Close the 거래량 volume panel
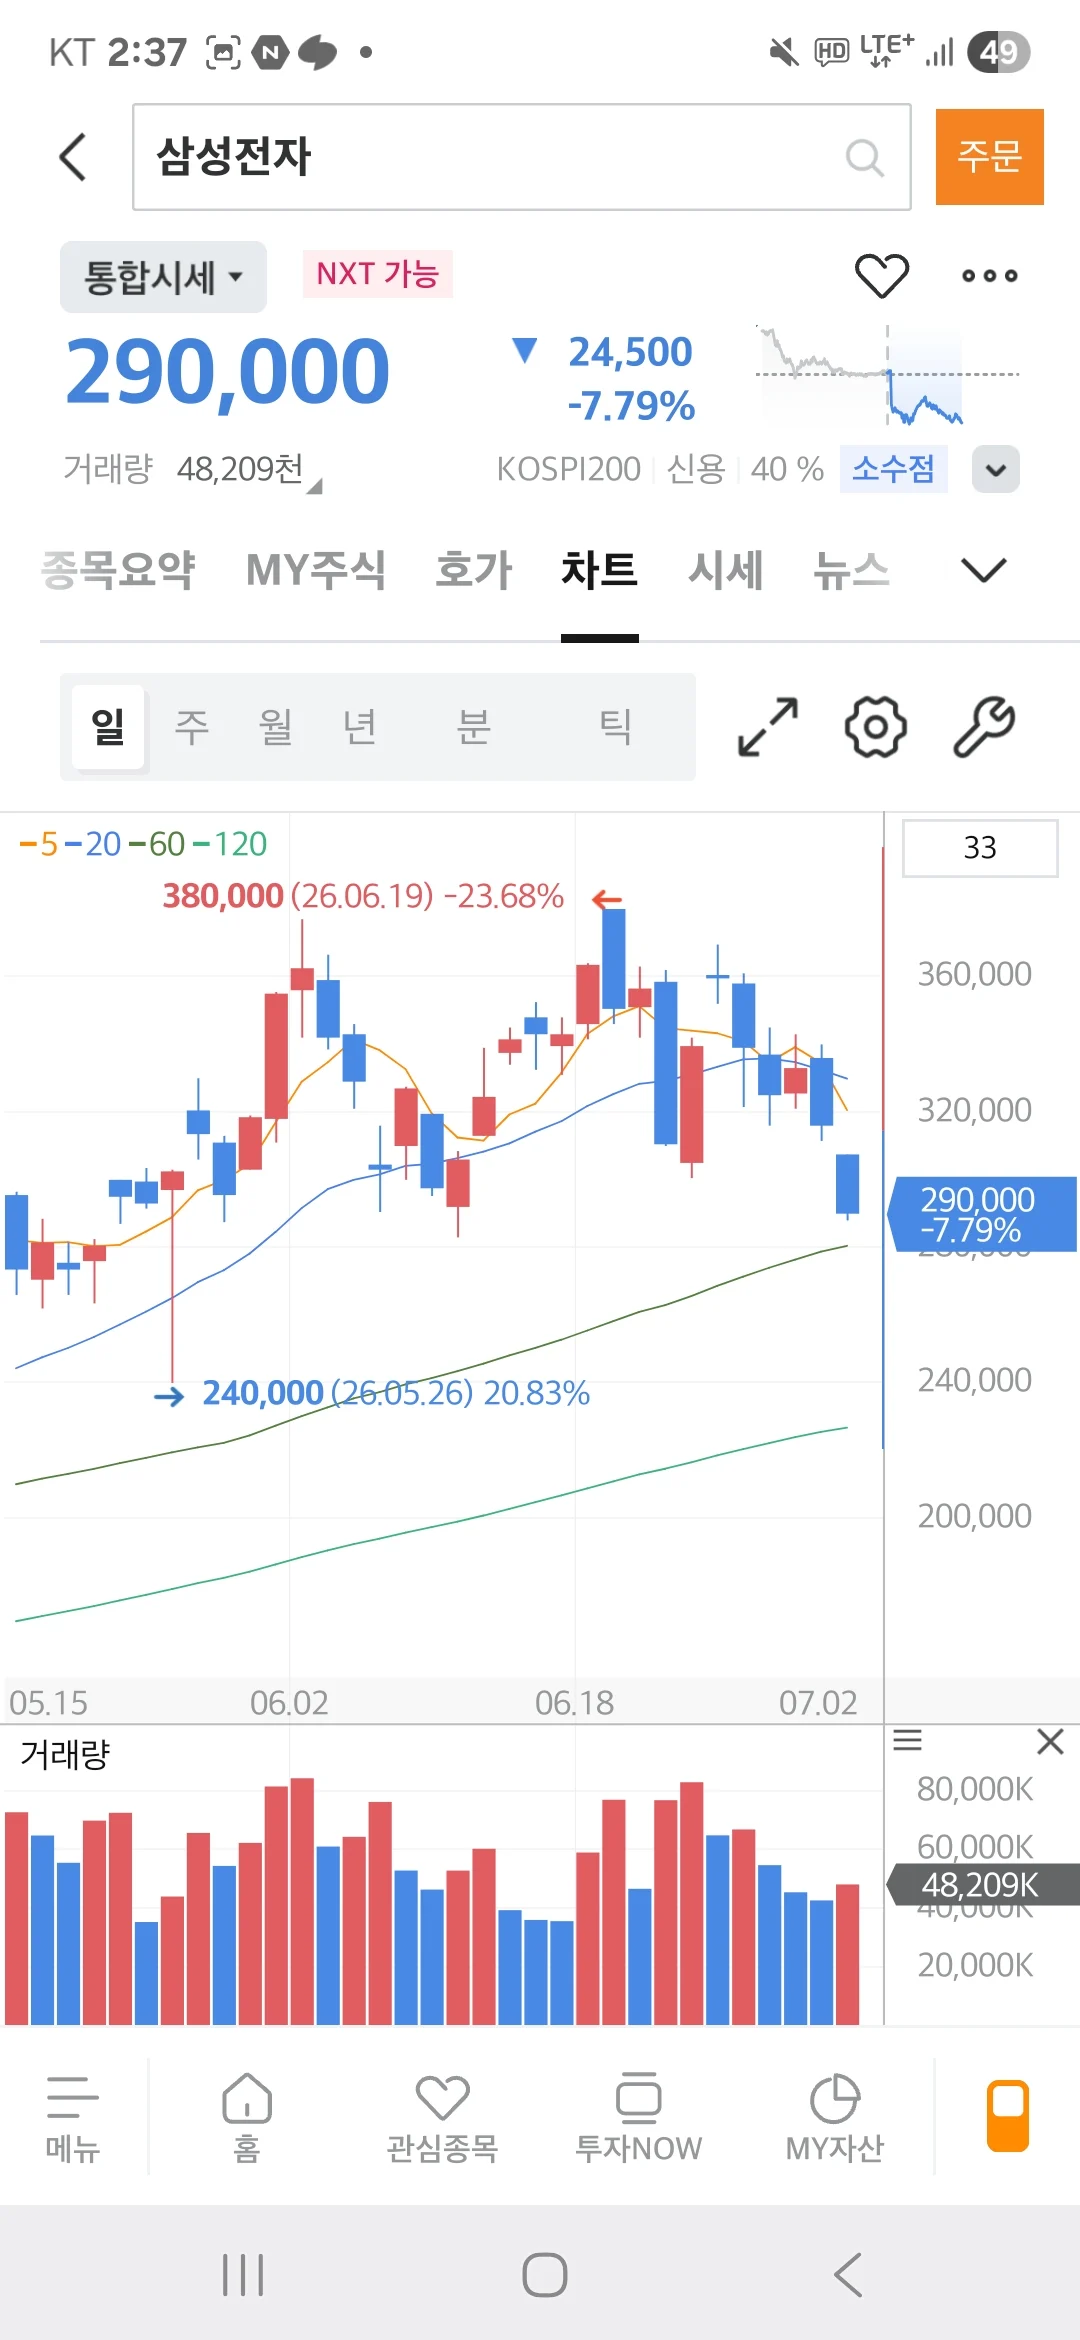The height and width of the screenshot is (2340, 1080). point(1050,1741)
